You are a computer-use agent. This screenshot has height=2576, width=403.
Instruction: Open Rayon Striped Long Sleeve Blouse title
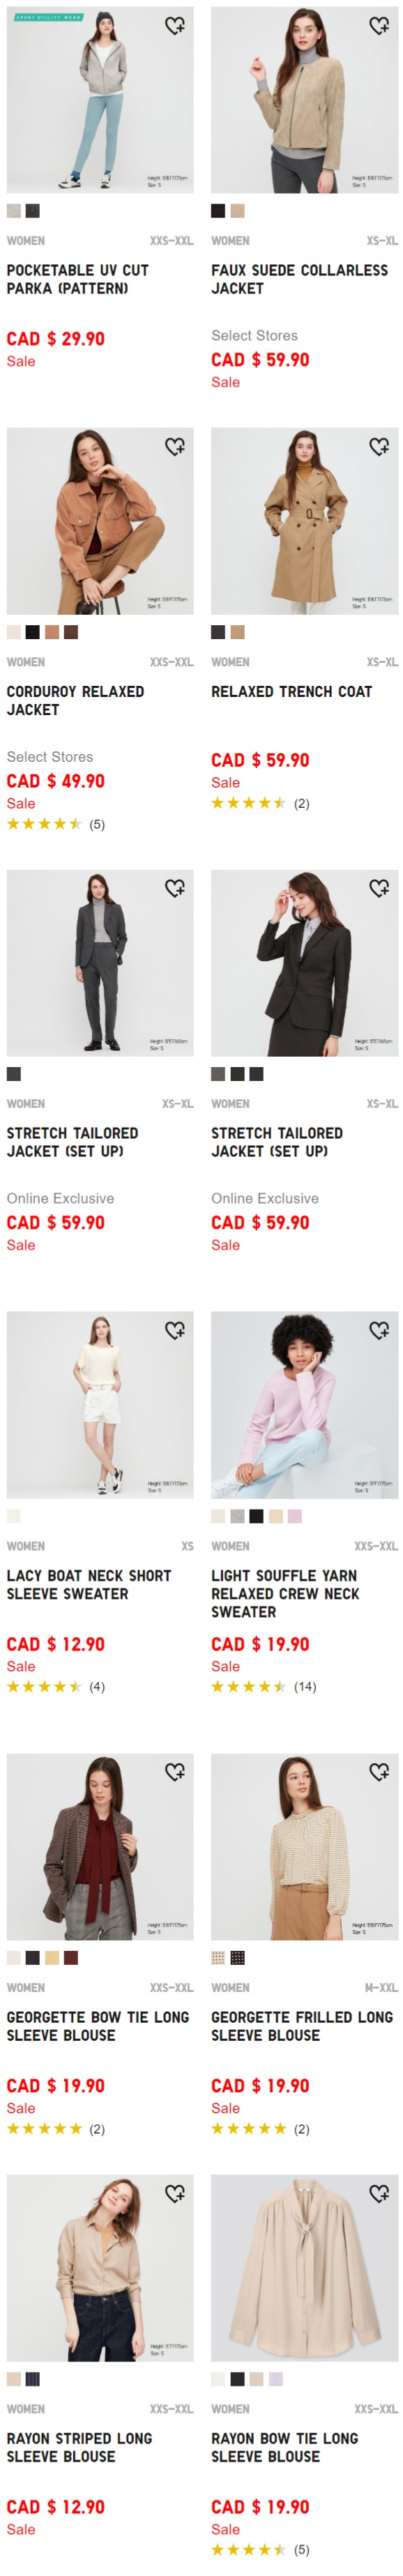tap(79, 2447)
